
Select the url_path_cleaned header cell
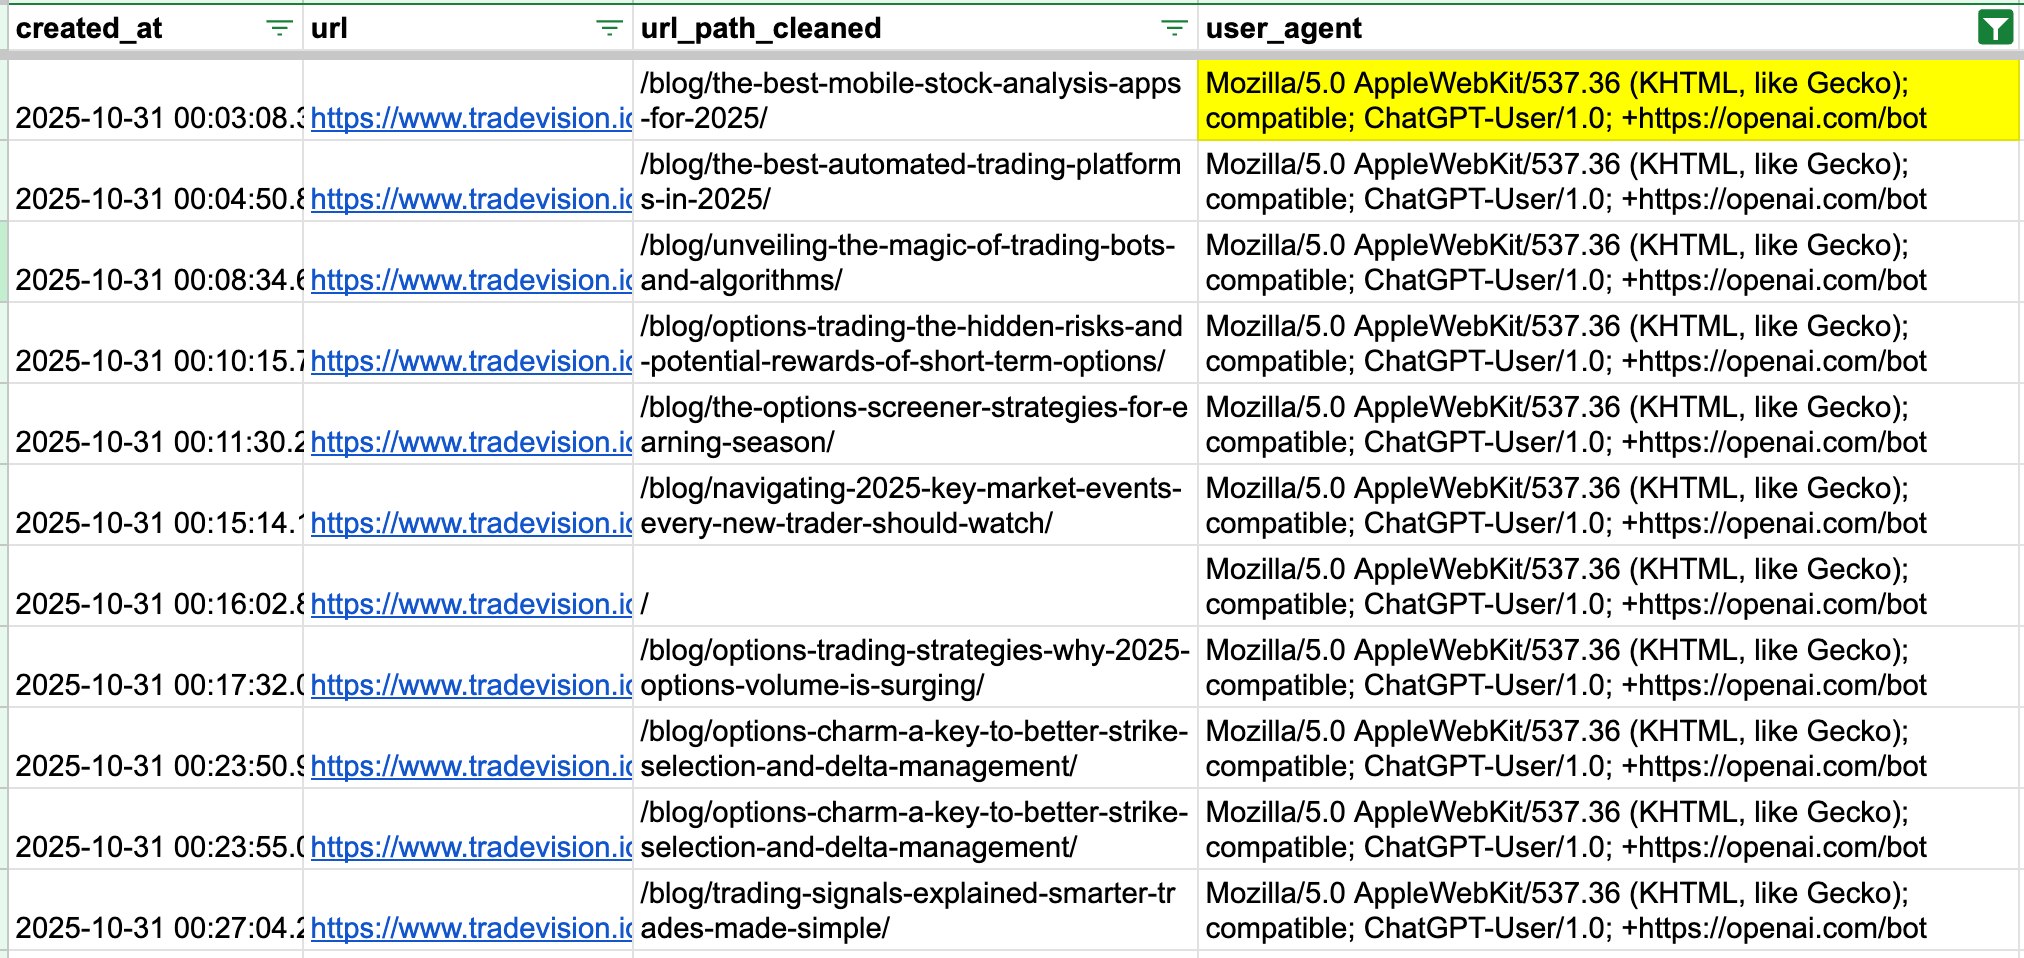tap(915, 28)
